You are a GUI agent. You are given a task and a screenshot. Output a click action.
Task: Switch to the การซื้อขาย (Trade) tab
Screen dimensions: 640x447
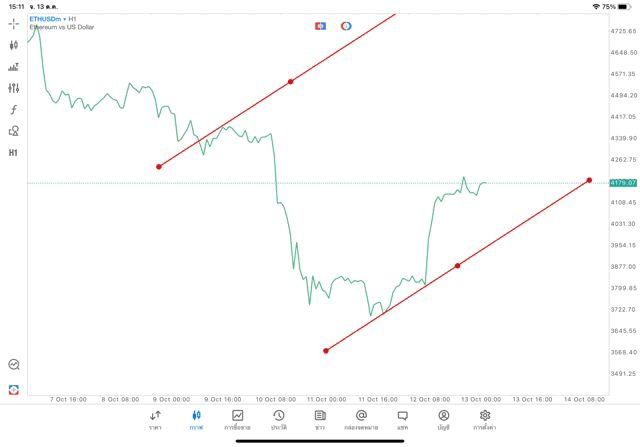click(x=237, y=419)
